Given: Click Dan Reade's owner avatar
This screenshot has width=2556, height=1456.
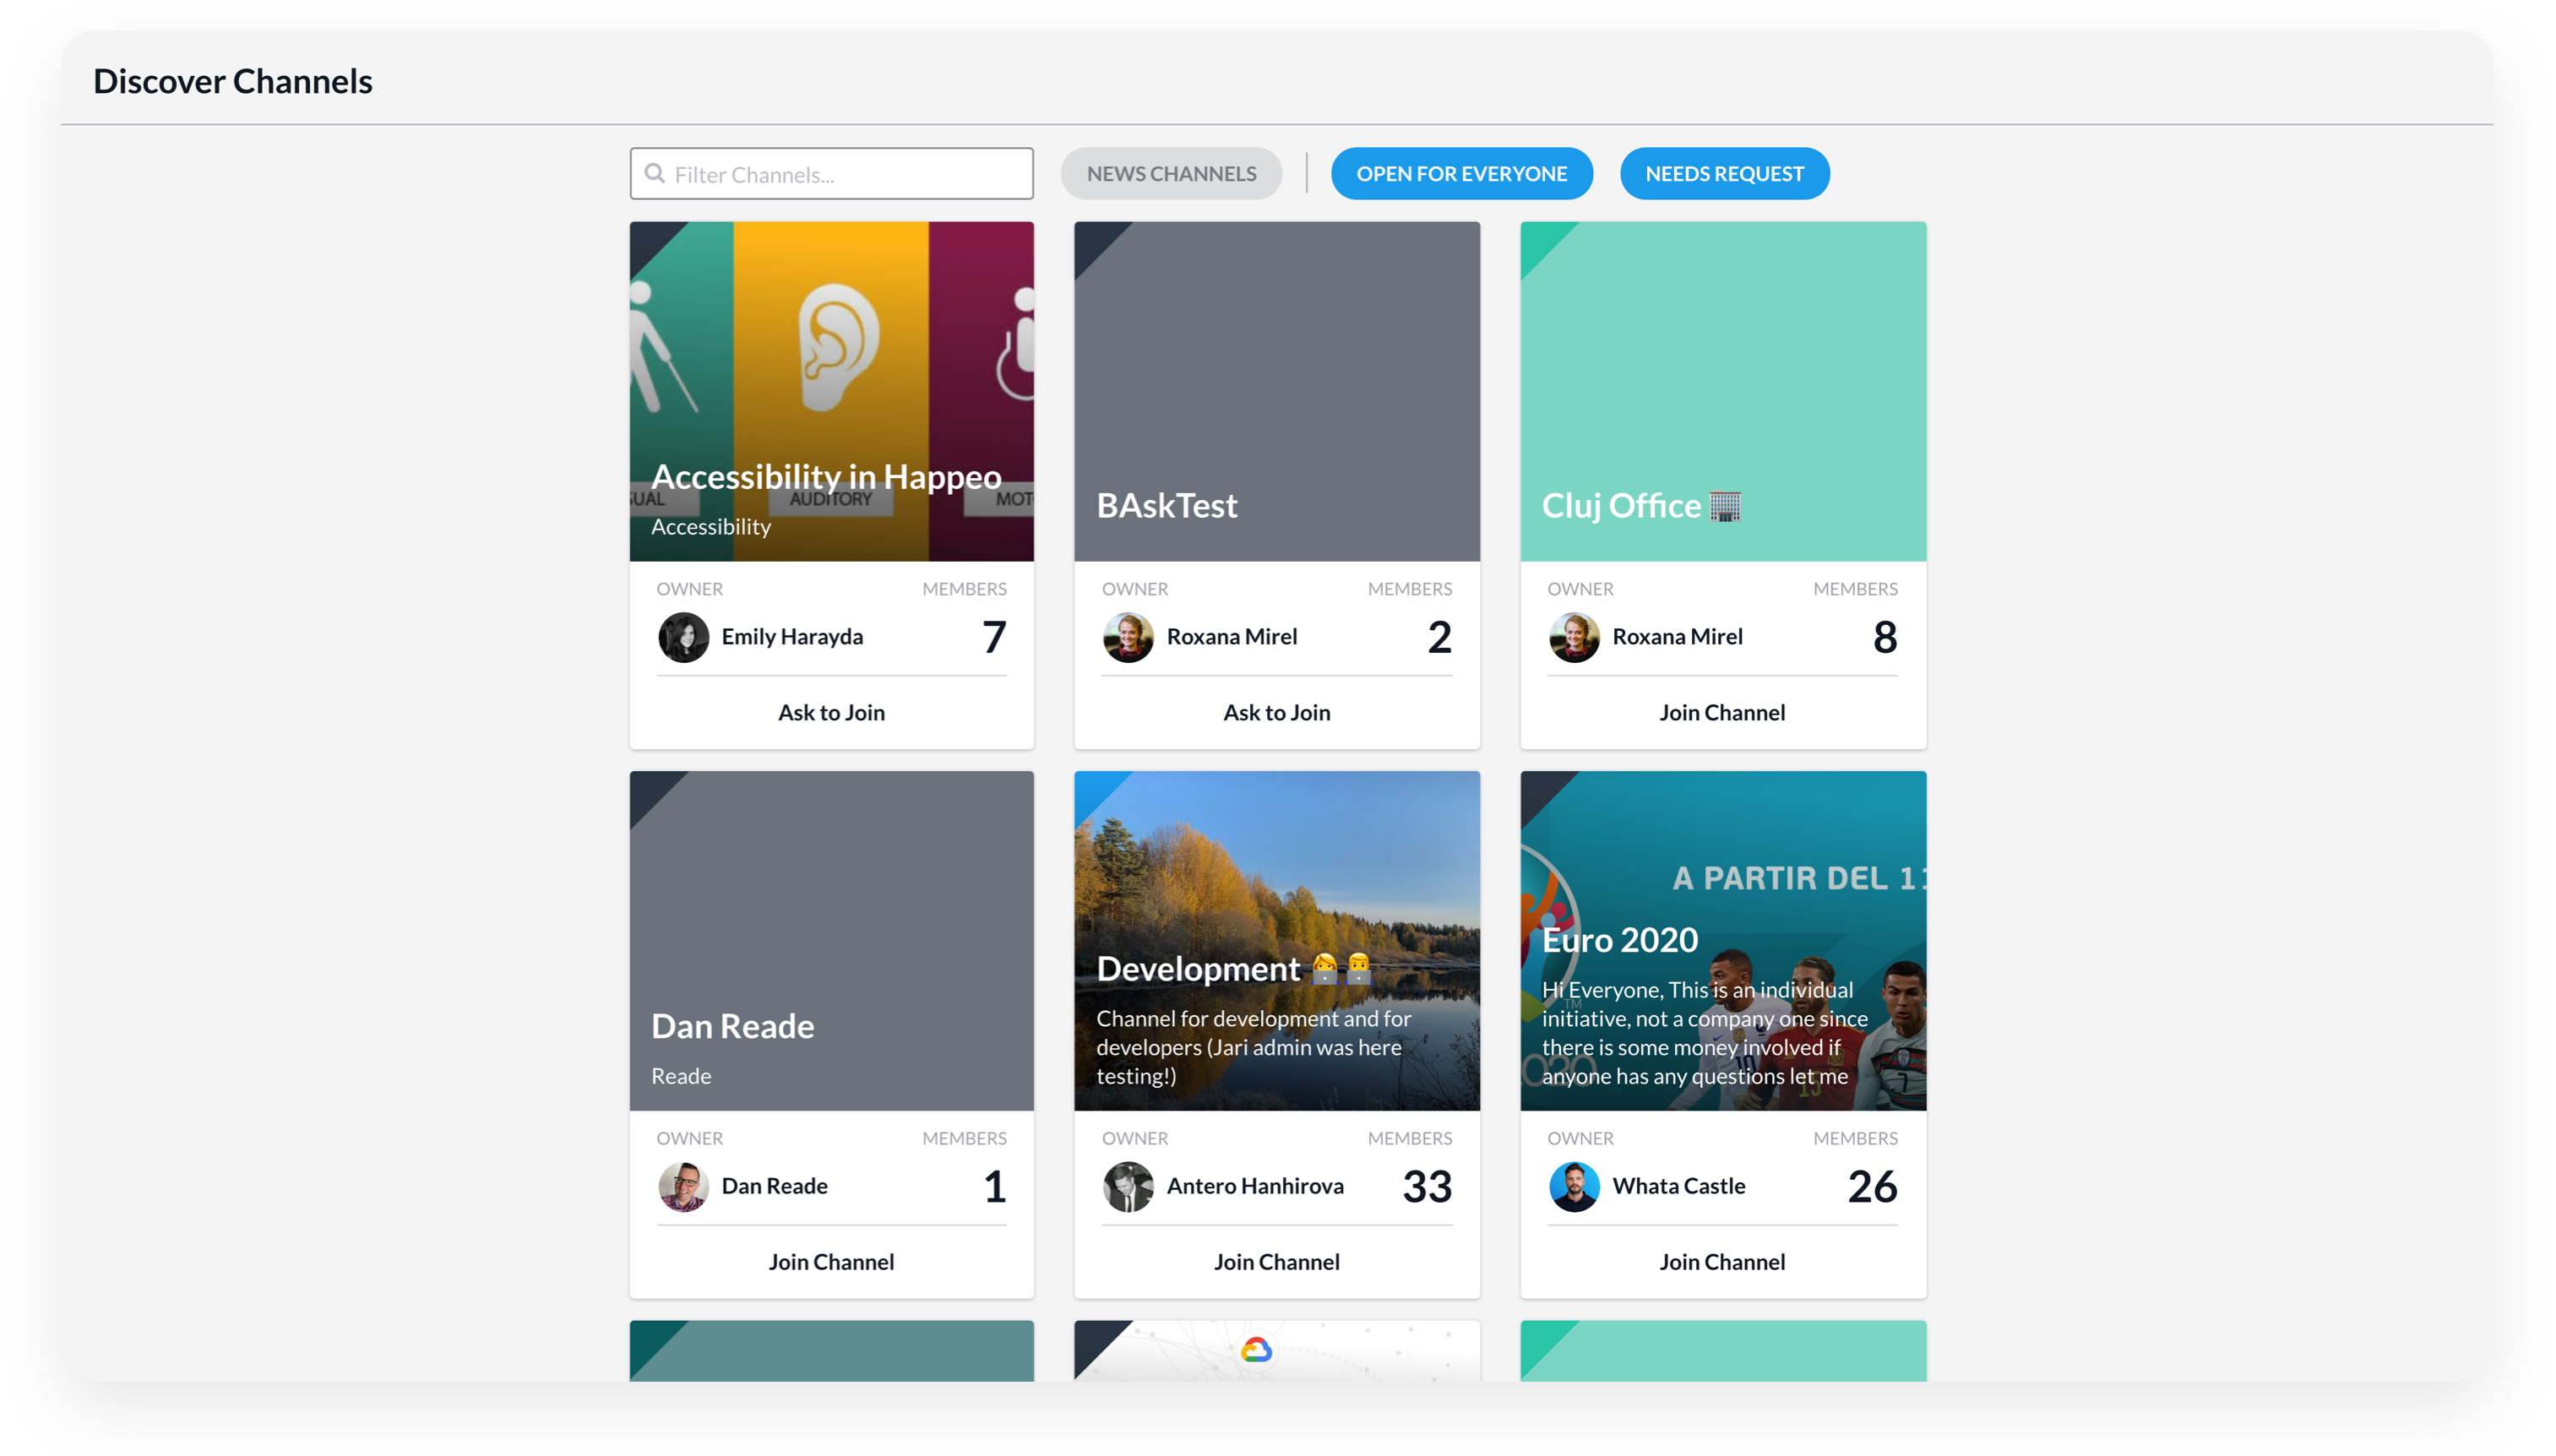Looking at the screenshot, I should coord(683,1186).
